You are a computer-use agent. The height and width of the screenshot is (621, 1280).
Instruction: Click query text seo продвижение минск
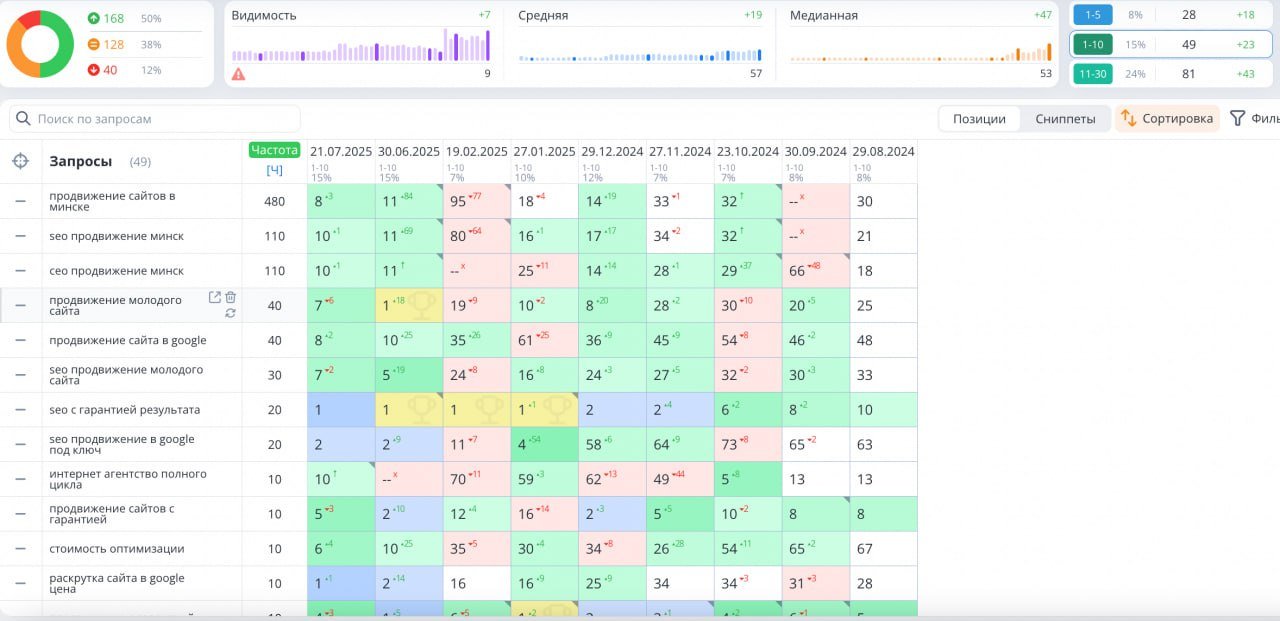point(116,236)
